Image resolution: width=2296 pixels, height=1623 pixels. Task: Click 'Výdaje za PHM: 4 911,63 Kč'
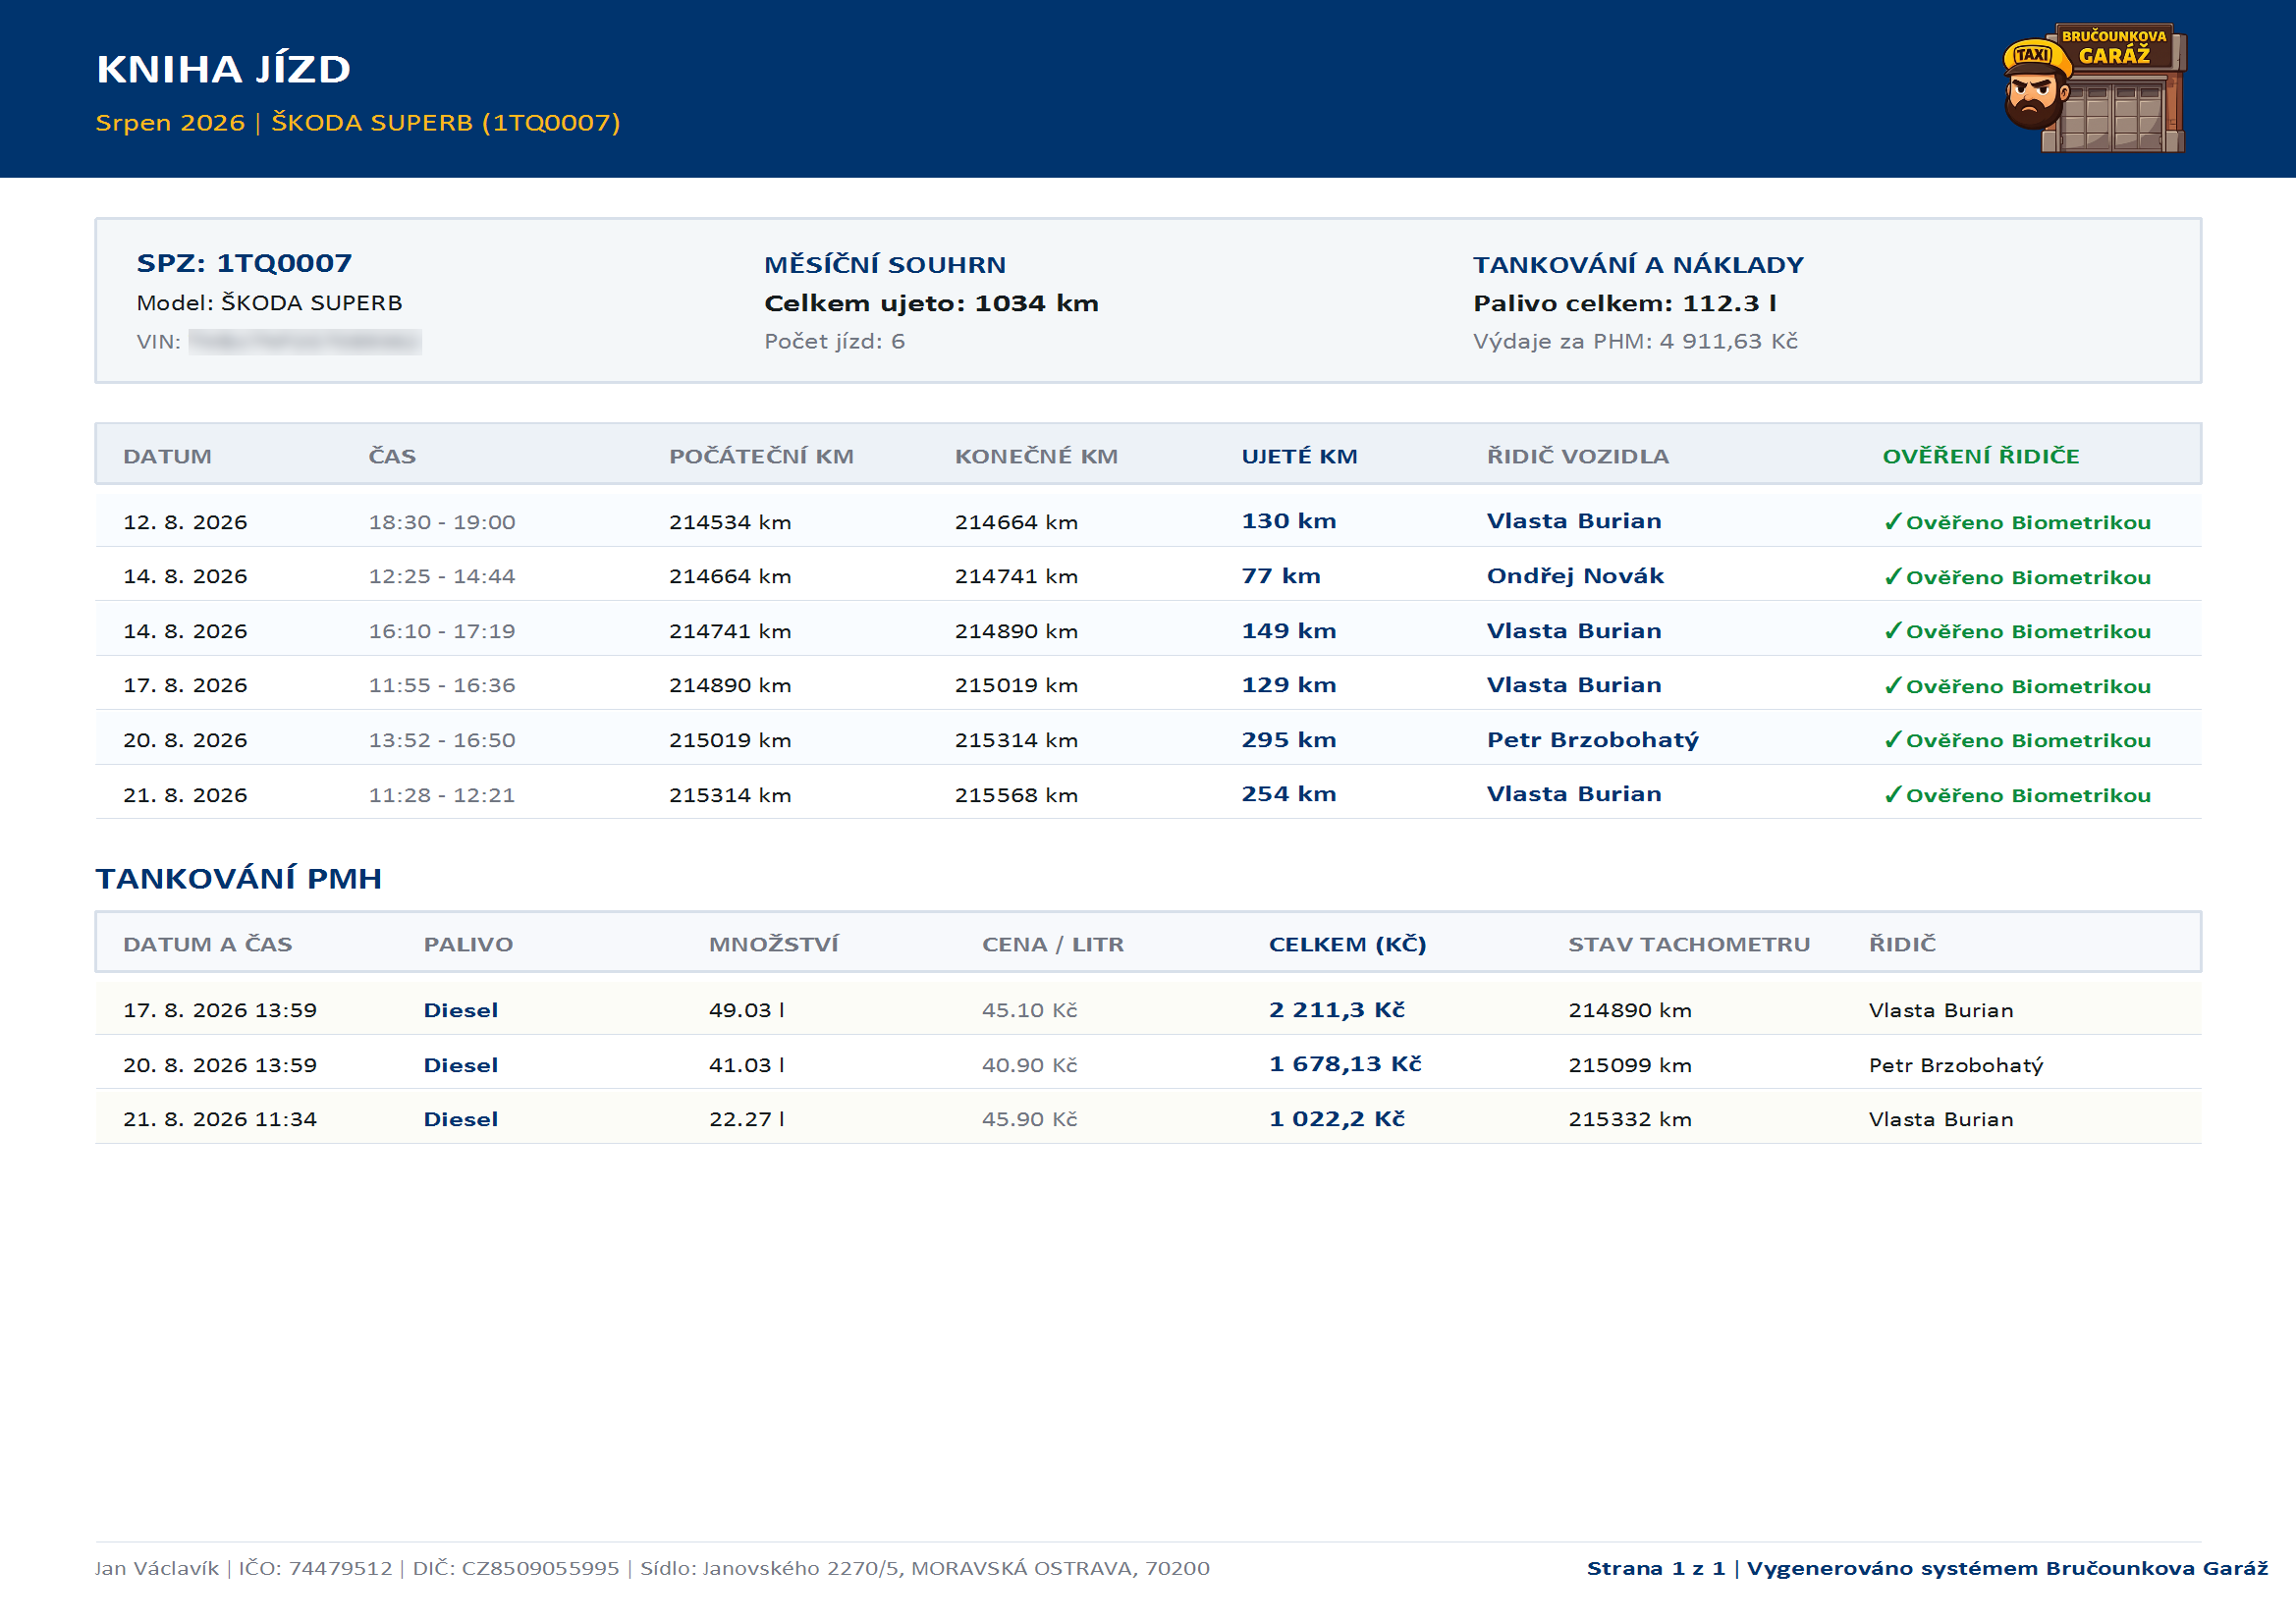[x=1636, y=341]
